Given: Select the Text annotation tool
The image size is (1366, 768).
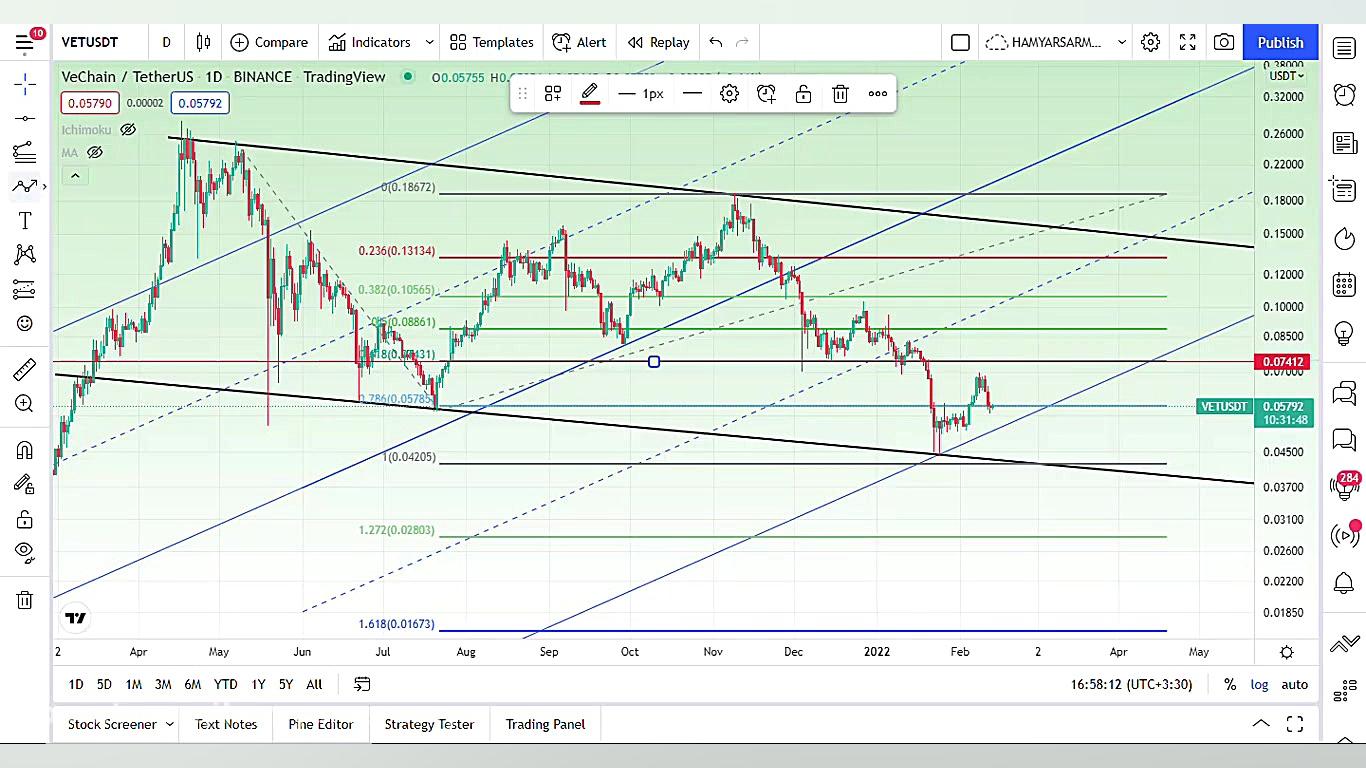Looking at the screenshot, I should [25, 220].
